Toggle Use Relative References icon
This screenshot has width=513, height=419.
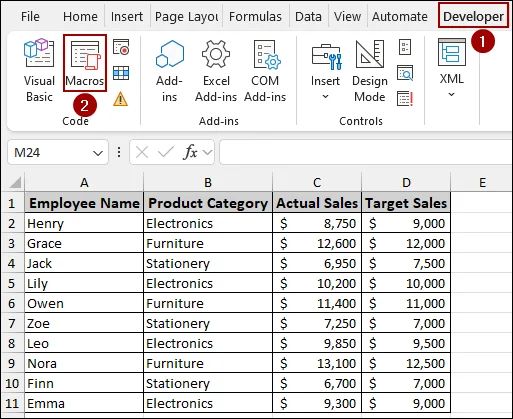(121, 73)
